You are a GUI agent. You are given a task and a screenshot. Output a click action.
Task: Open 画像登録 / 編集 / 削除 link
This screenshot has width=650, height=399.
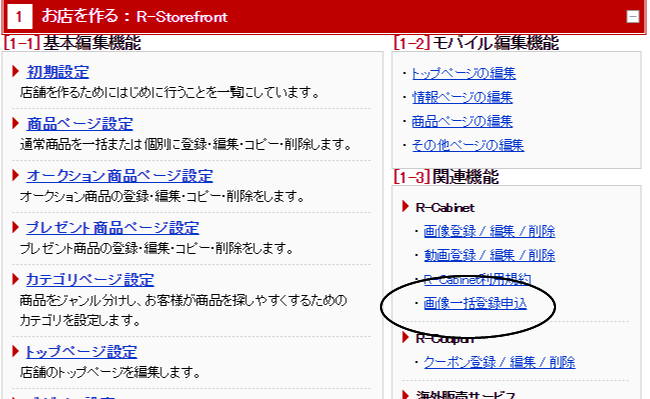489,231
